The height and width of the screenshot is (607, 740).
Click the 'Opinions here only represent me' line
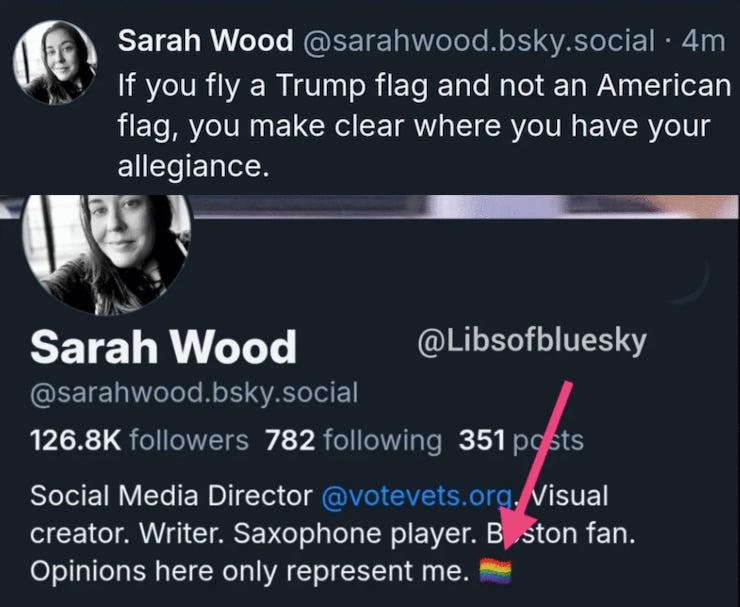click(250, 571)
